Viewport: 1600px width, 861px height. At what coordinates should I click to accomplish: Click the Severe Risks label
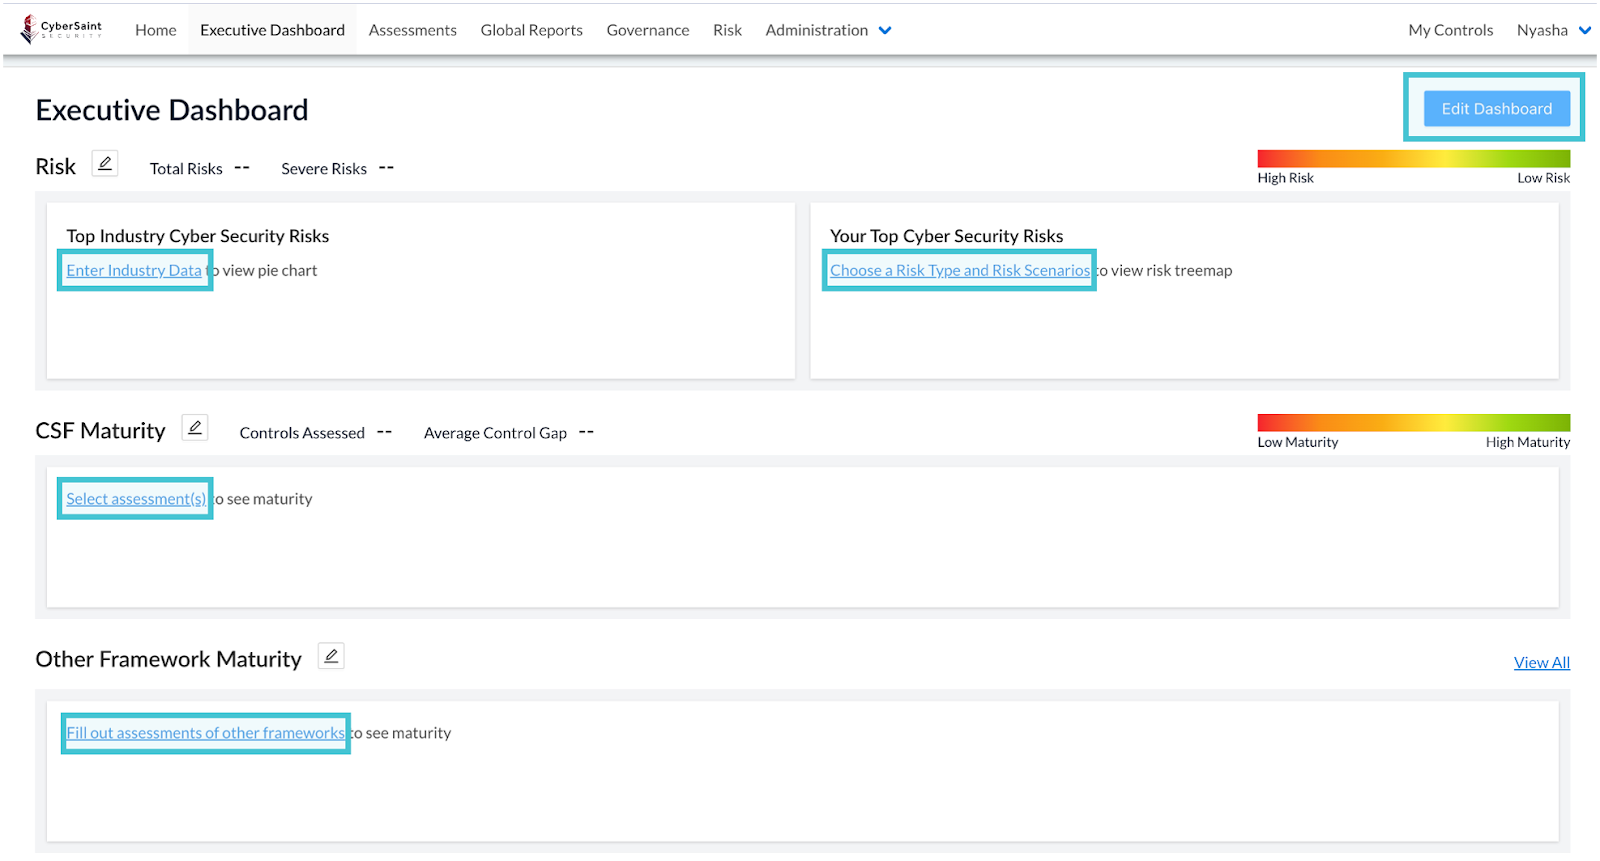pos(324,168)
